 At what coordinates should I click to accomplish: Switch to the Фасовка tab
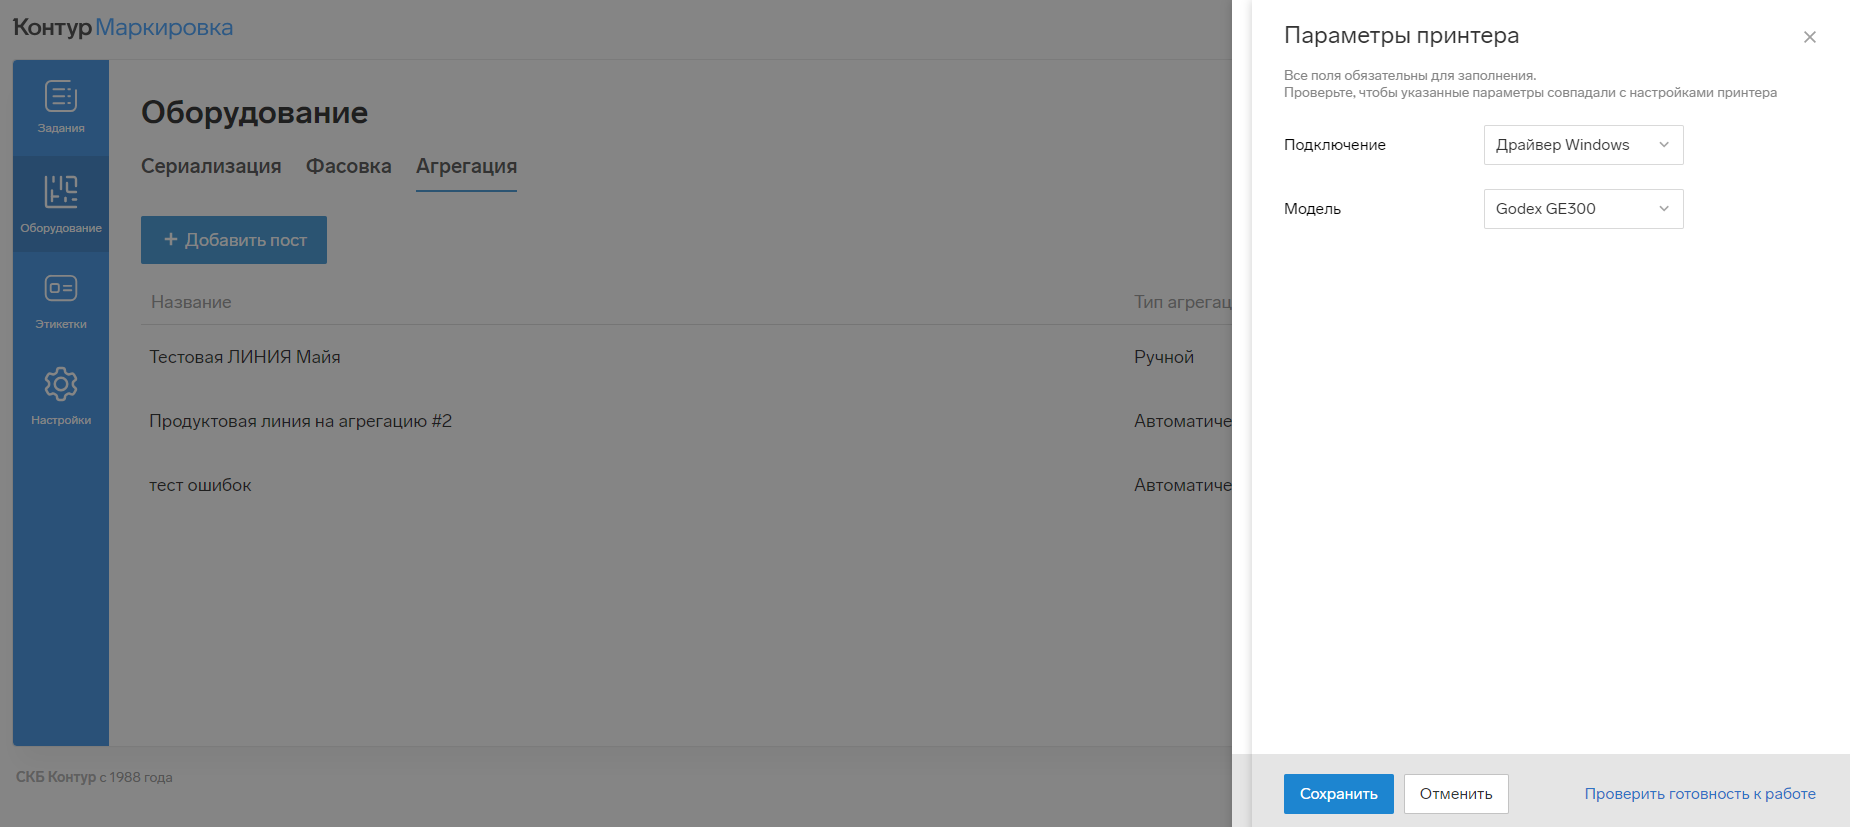pyautogui.click(x=348, y=166)
